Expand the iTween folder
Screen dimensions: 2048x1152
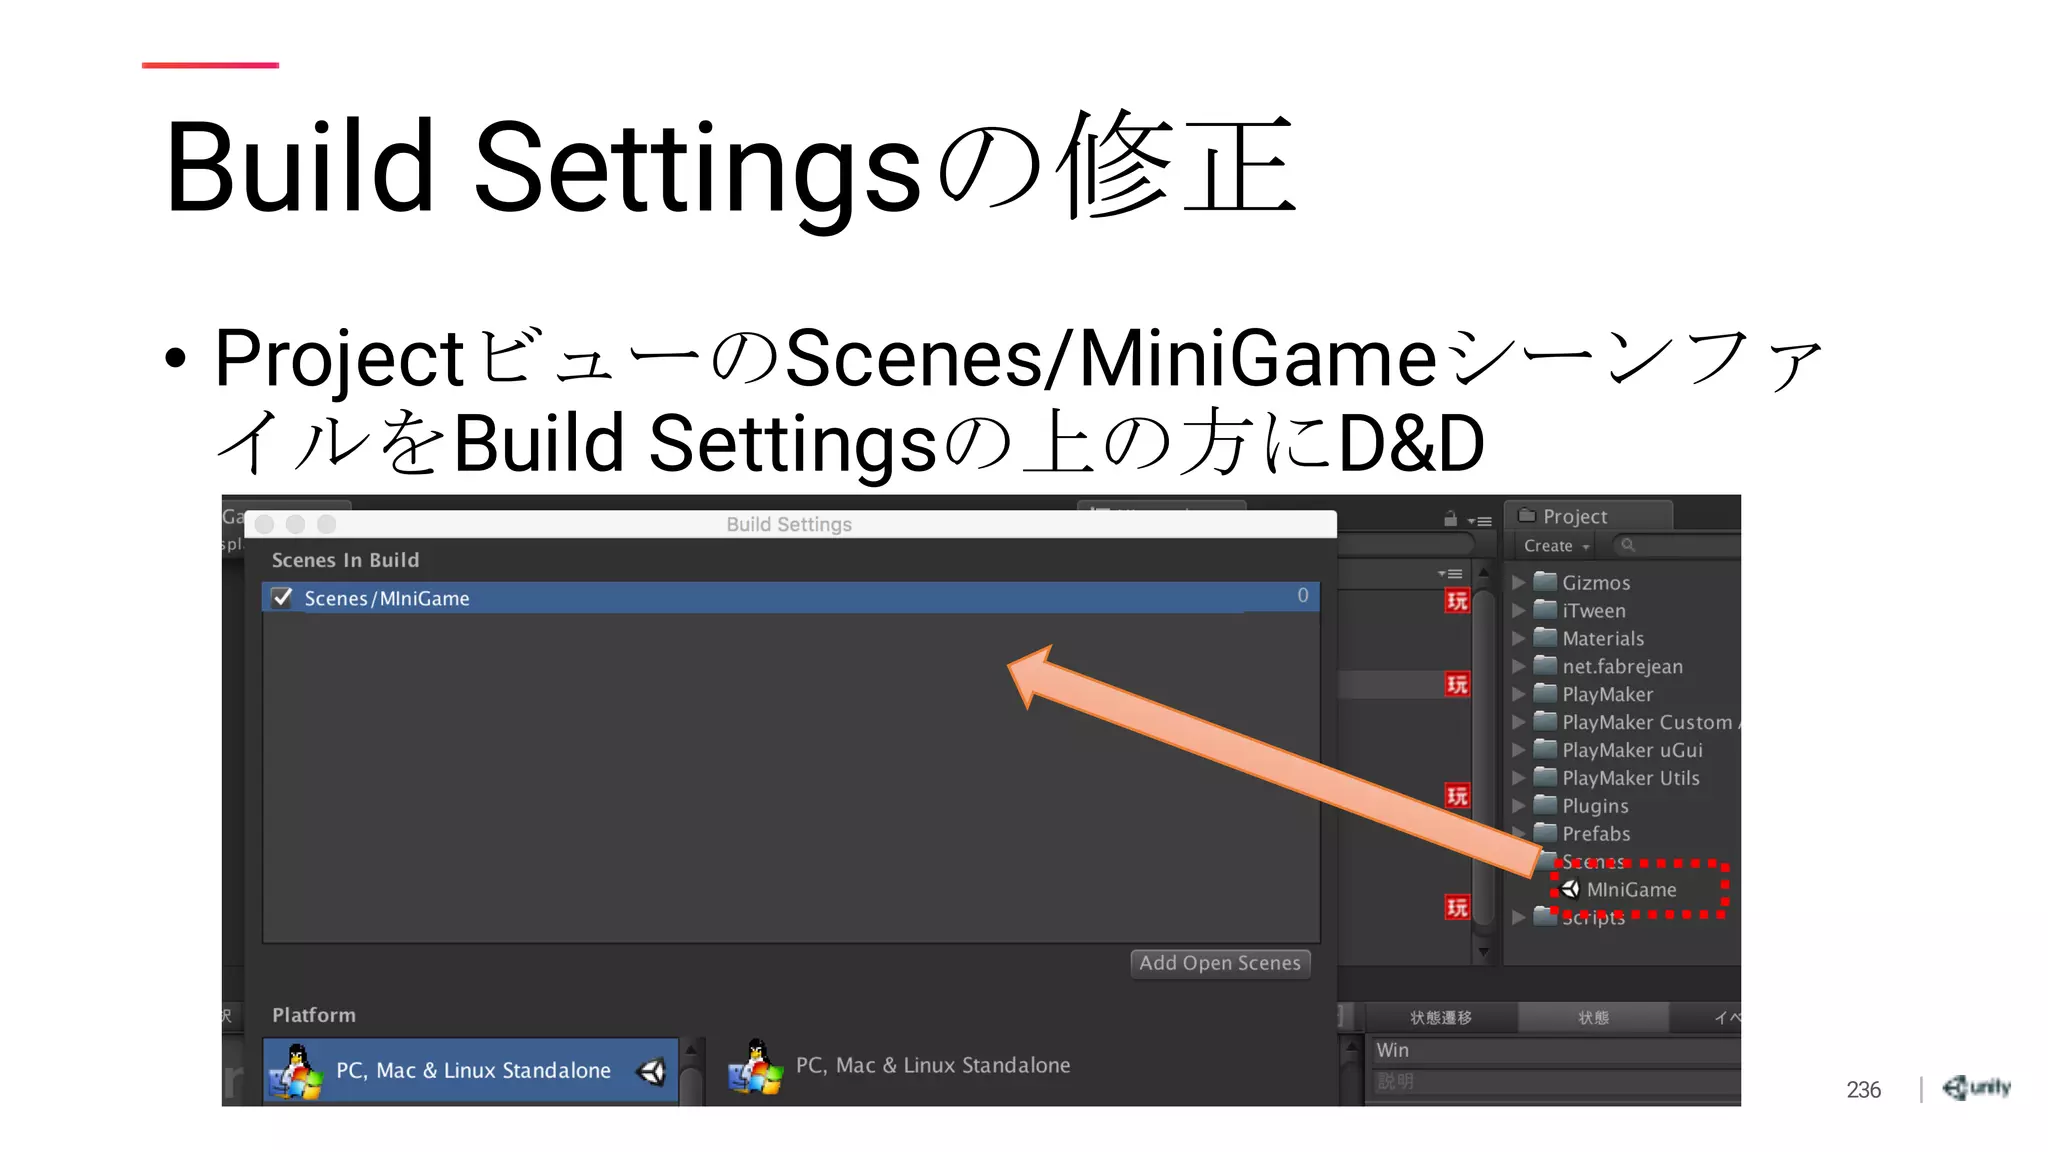1518,610
